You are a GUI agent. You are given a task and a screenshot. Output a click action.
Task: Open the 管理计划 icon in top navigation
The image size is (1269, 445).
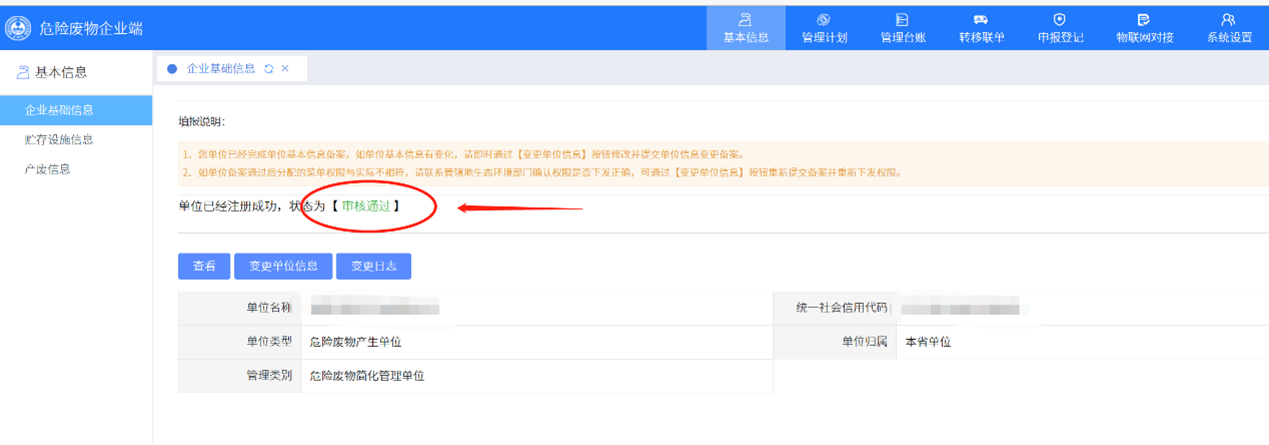pos(824,20)
